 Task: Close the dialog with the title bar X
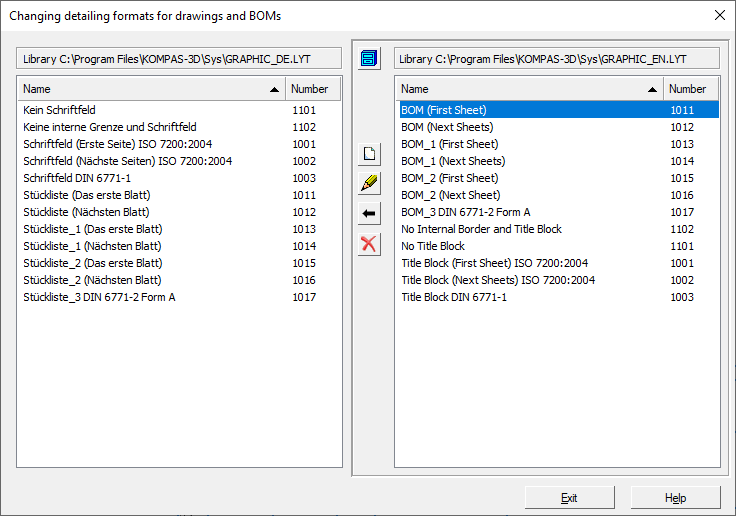pos(719,15)
